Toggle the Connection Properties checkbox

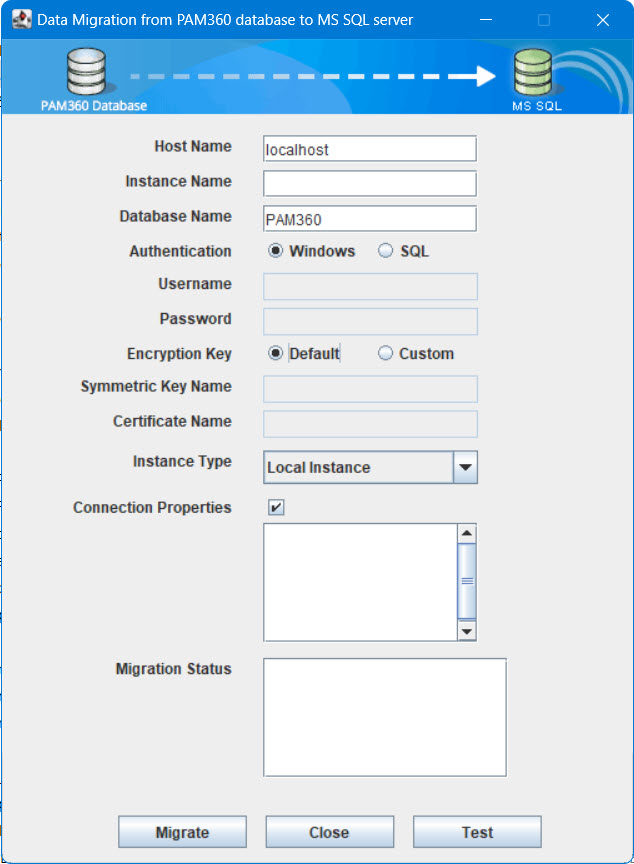(x=277, y=507)
